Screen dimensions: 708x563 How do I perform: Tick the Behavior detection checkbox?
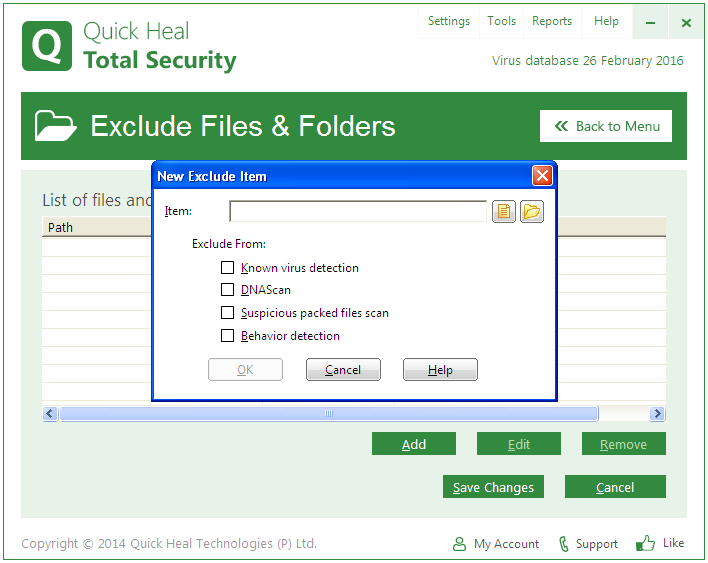227,336
